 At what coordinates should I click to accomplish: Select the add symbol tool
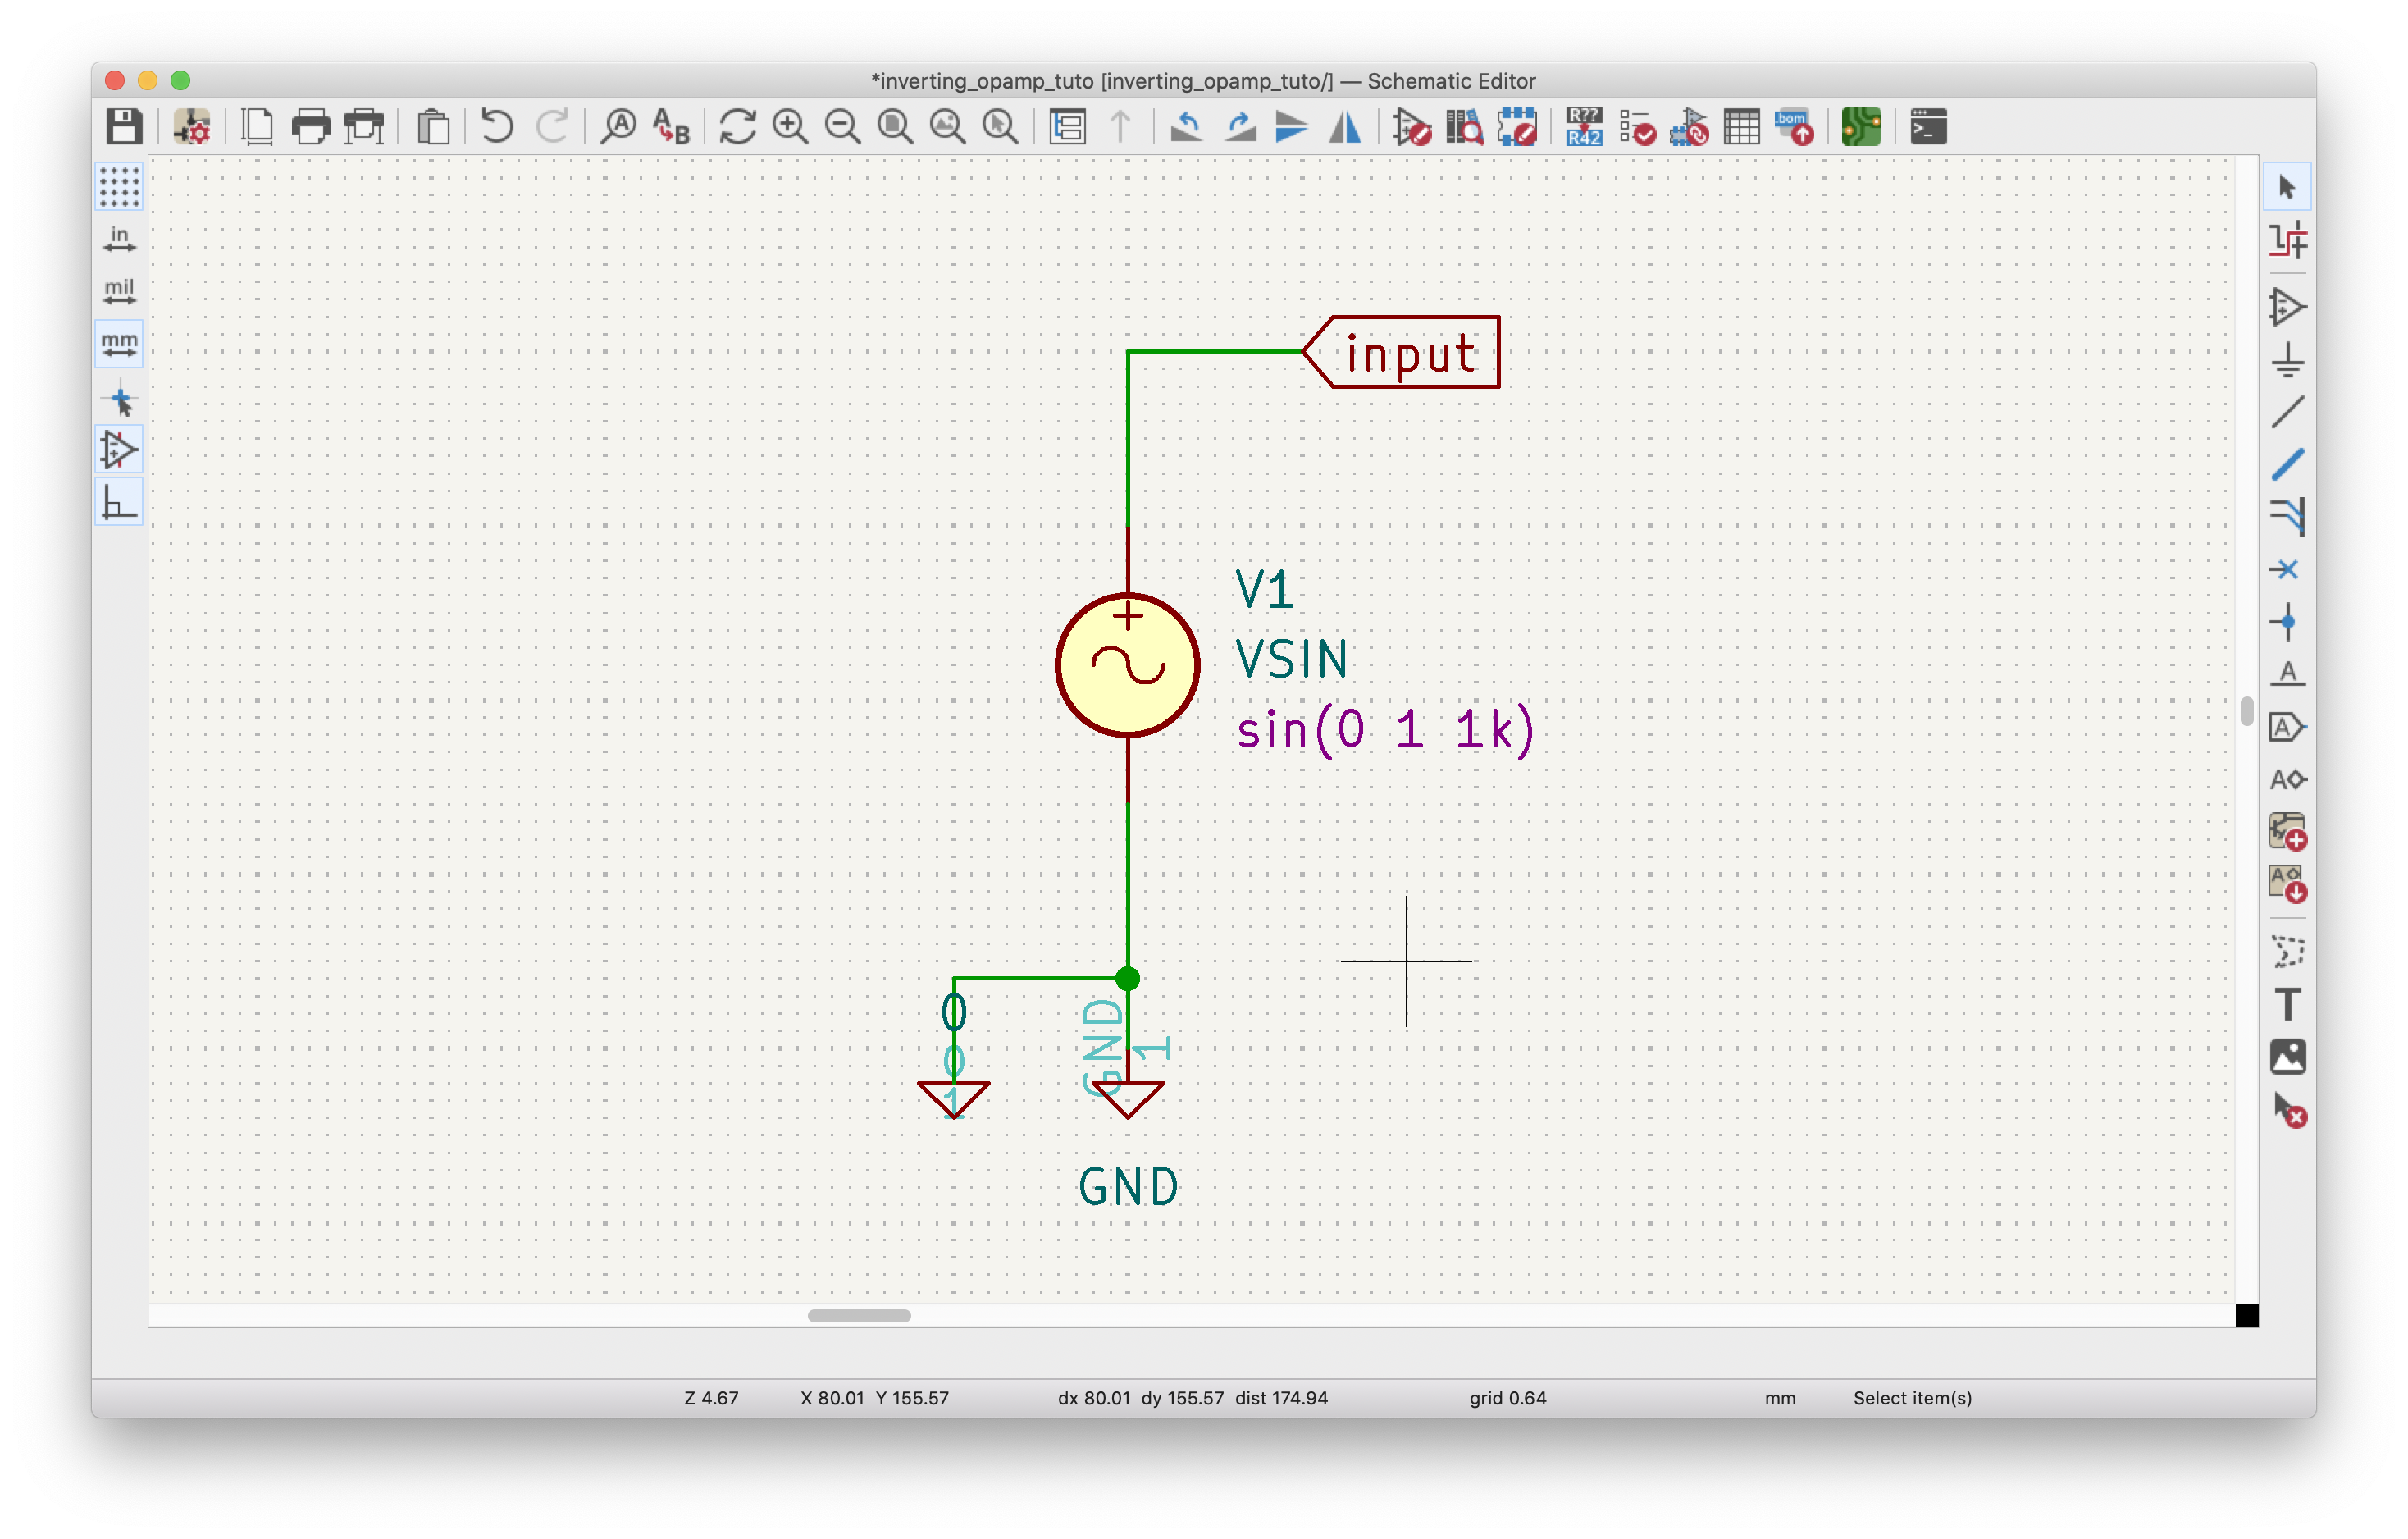(x=2292, y=307)
